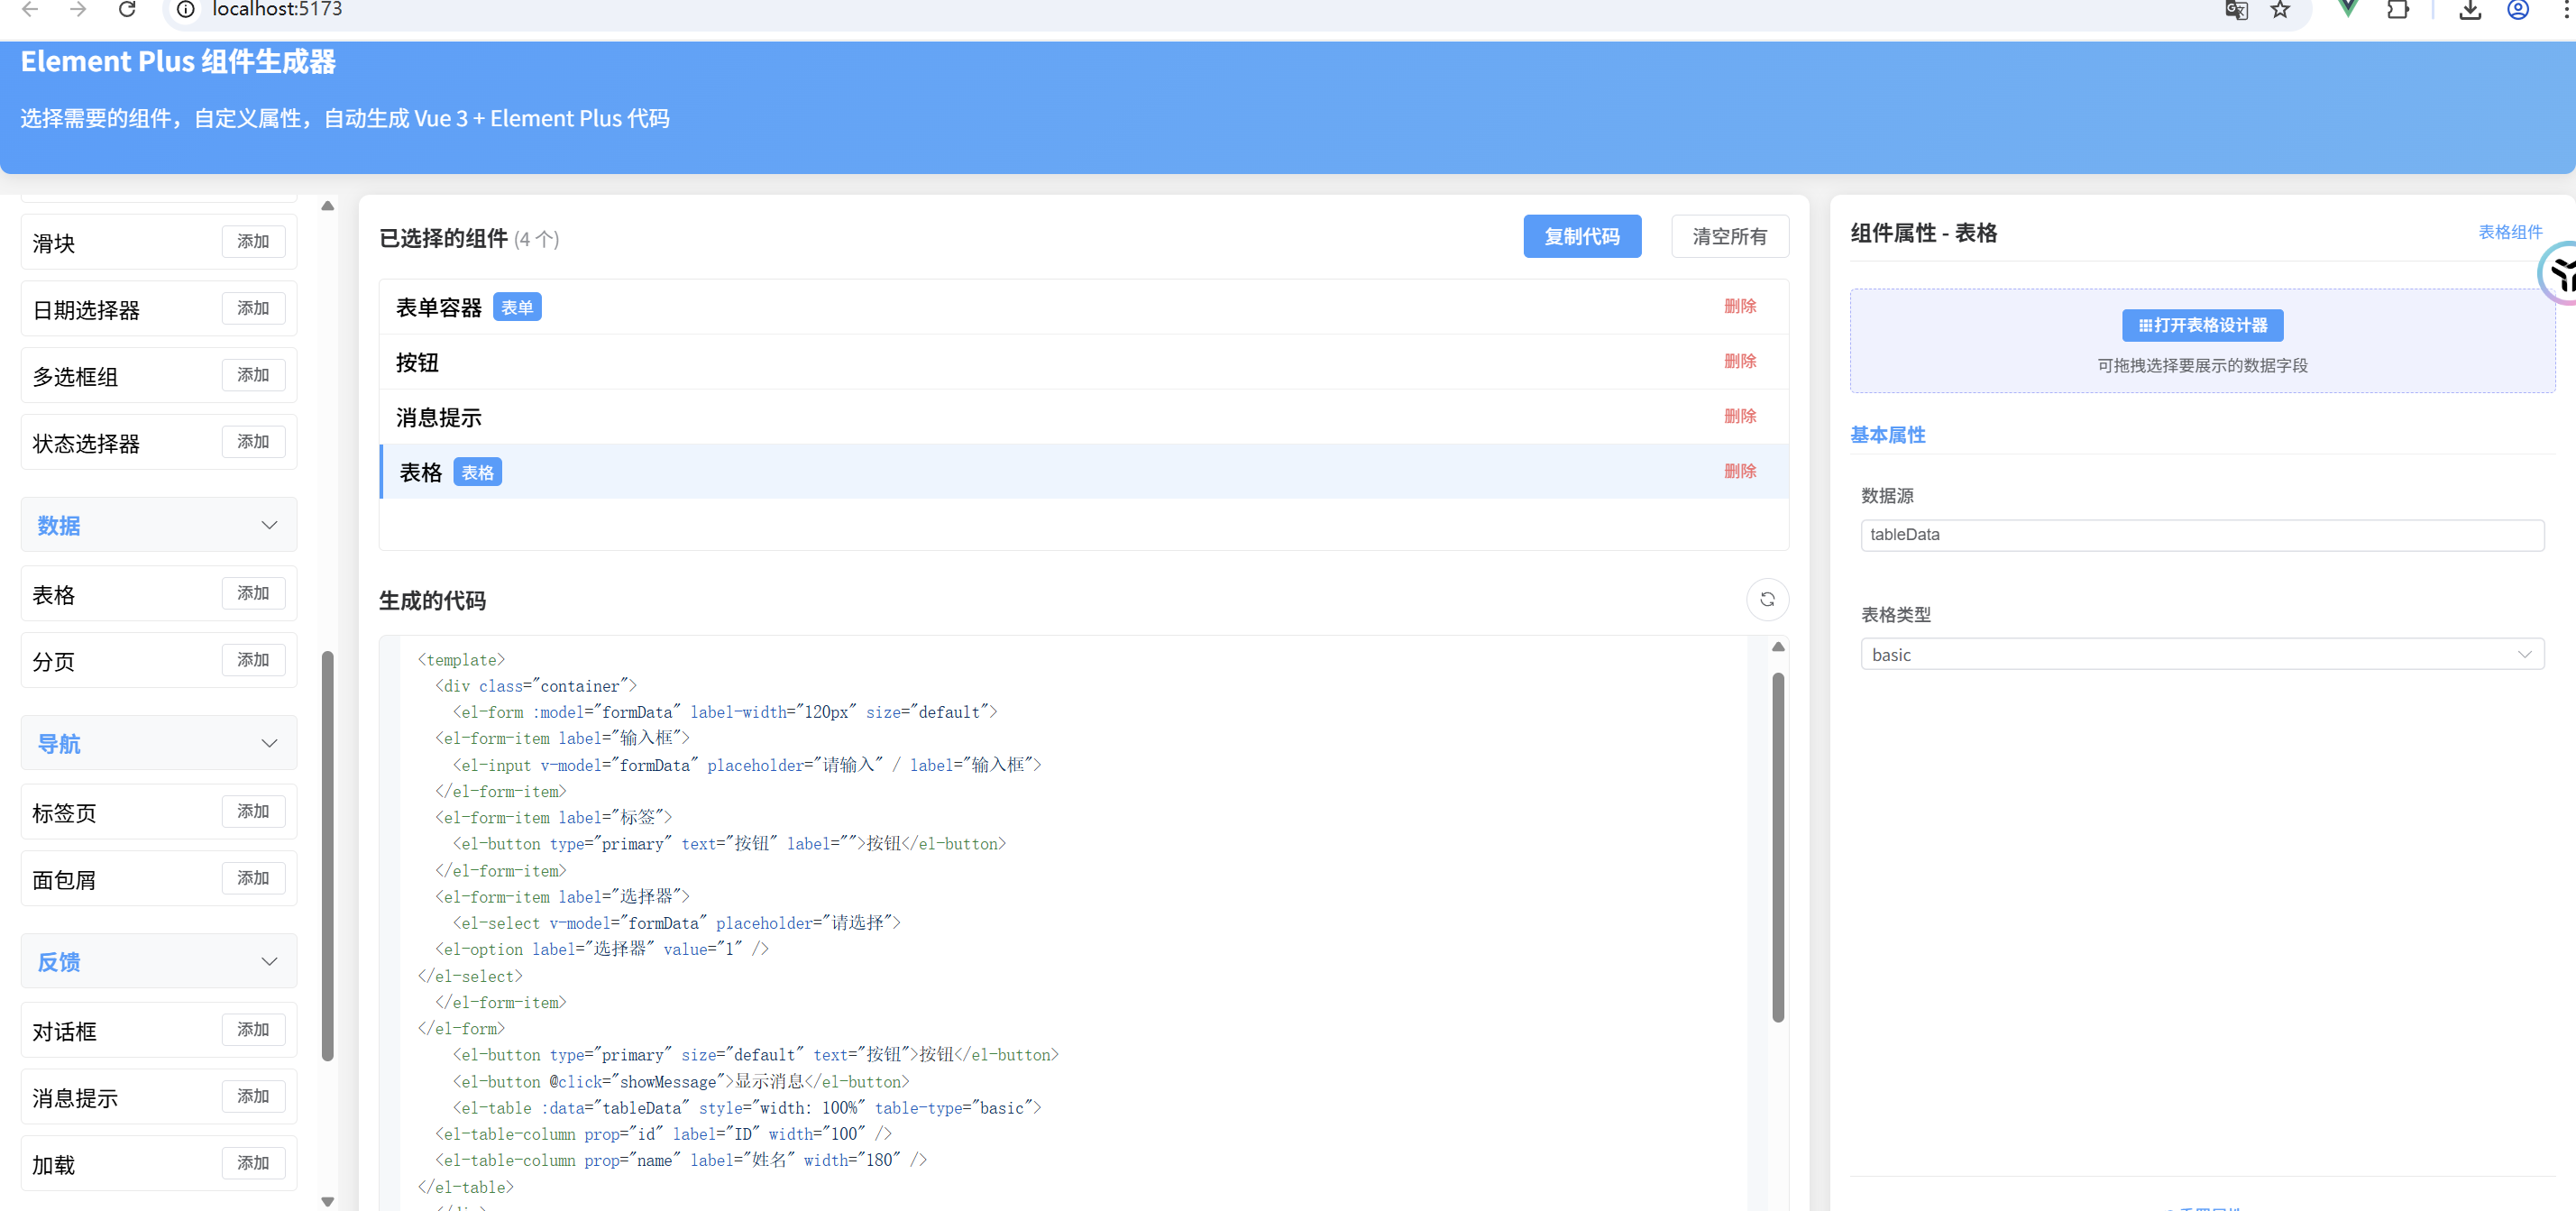Select the 表格 row in selected list
Screen dimensions: 2576x1211
click(x=1083, y=472)
